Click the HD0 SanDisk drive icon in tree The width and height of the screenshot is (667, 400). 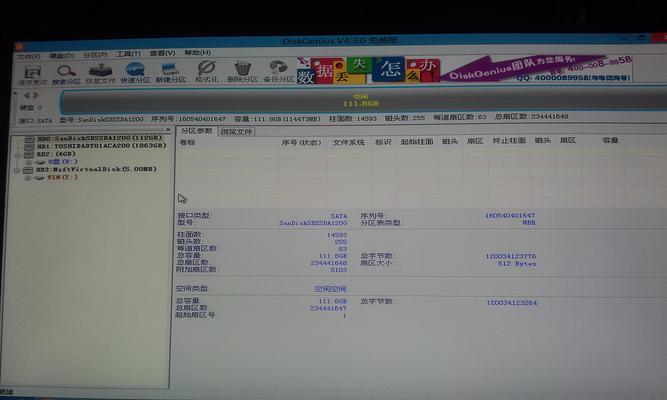click(x=29, y=139)
